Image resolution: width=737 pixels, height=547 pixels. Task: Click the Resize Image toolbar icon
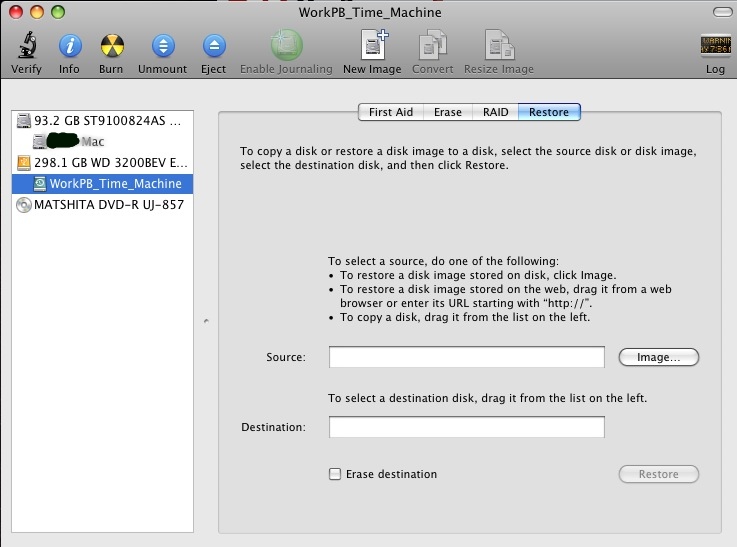pos(499,45)
